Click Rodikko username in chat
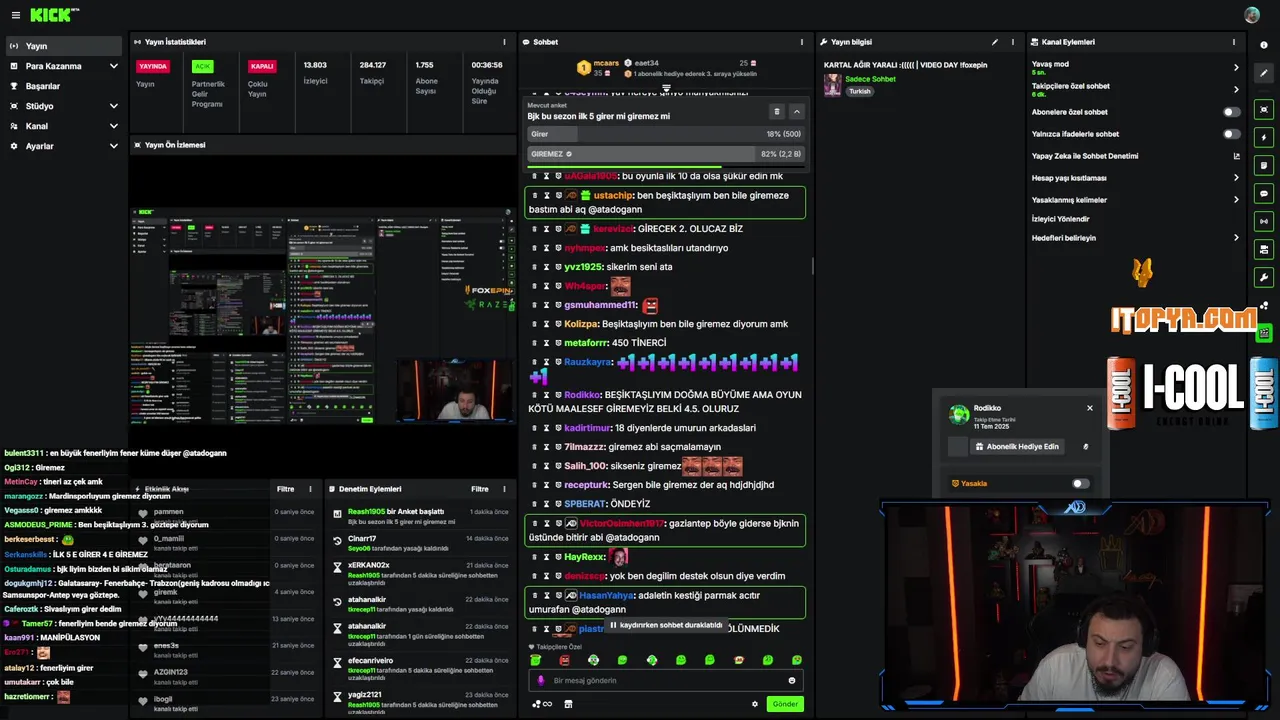The height and width of the screenshot is (720, 1280). [x=582, y=395]
